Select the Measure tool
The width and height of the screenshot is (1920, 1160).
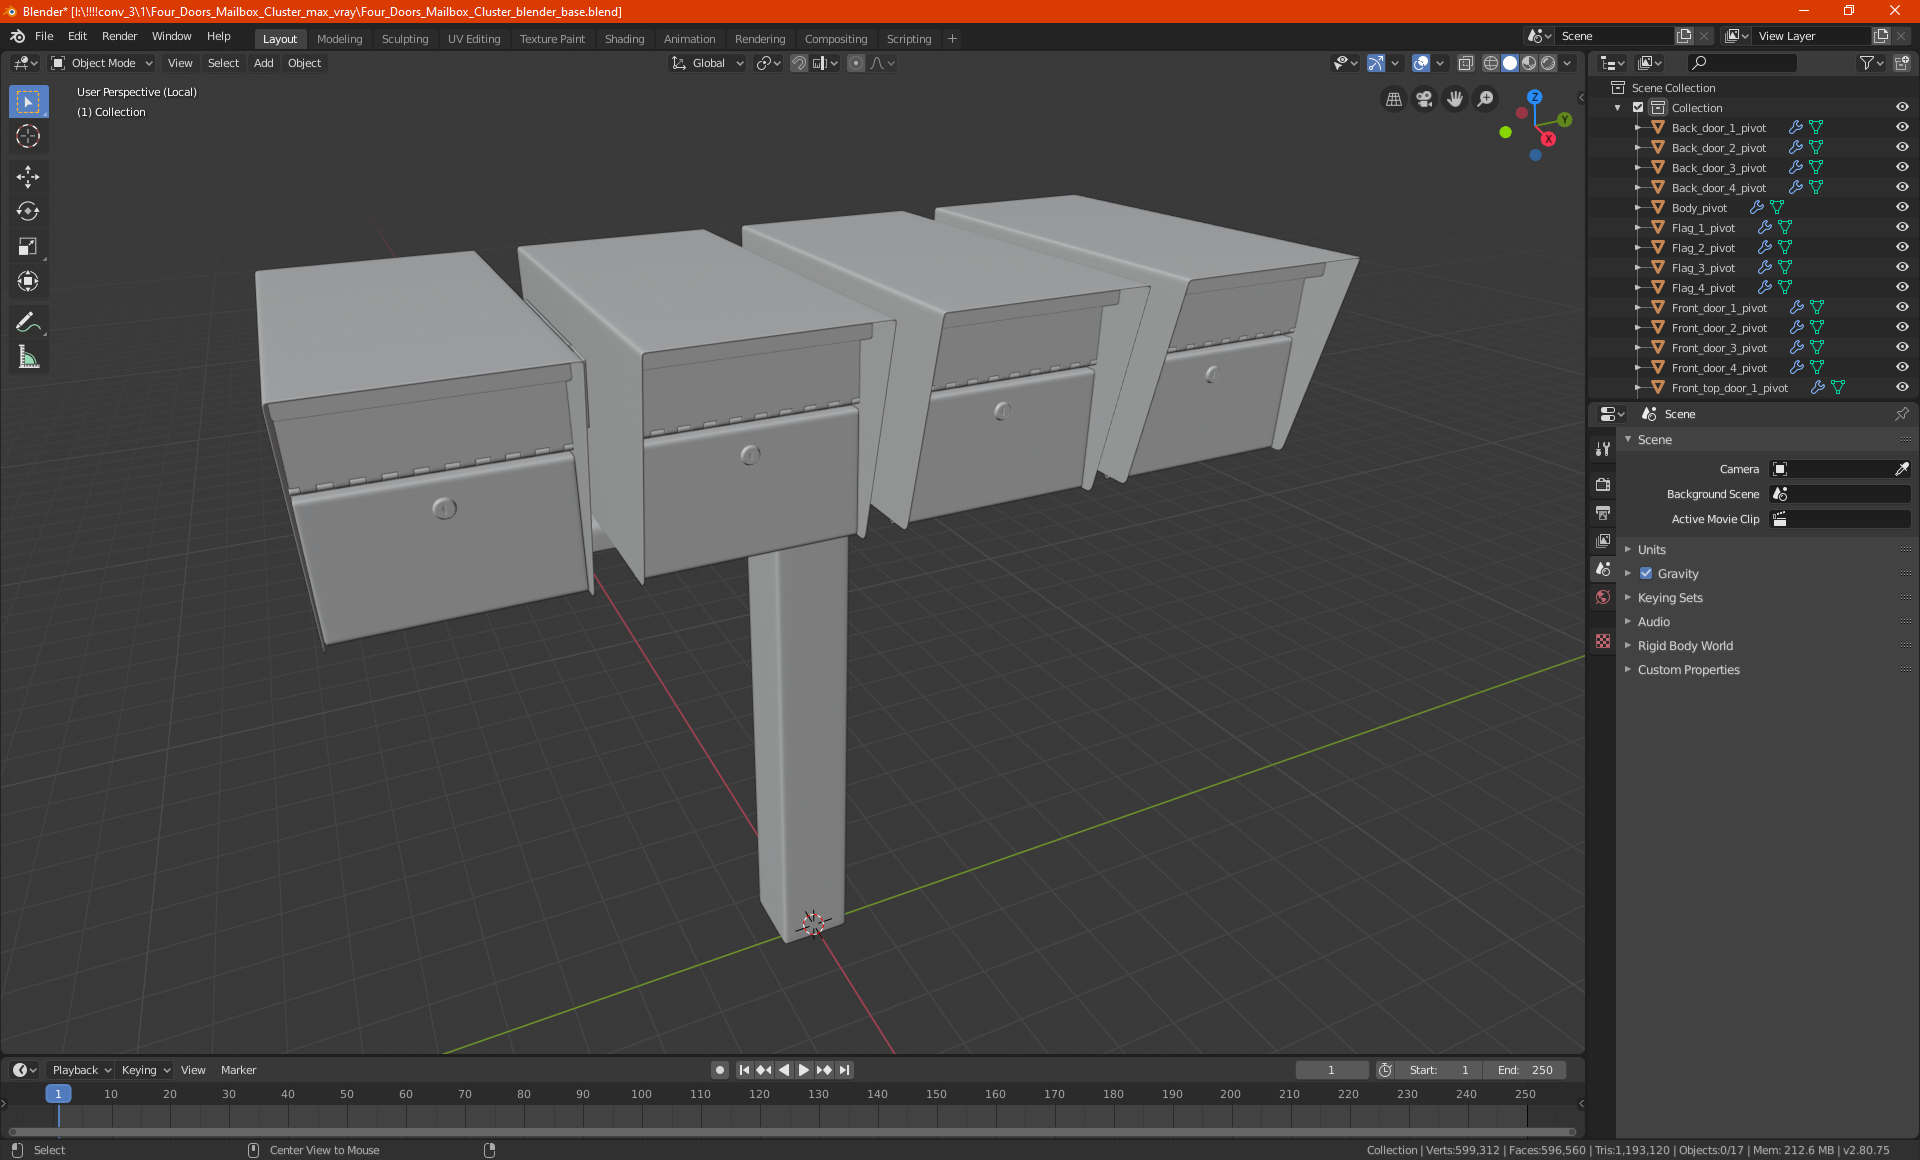(28, 357)
